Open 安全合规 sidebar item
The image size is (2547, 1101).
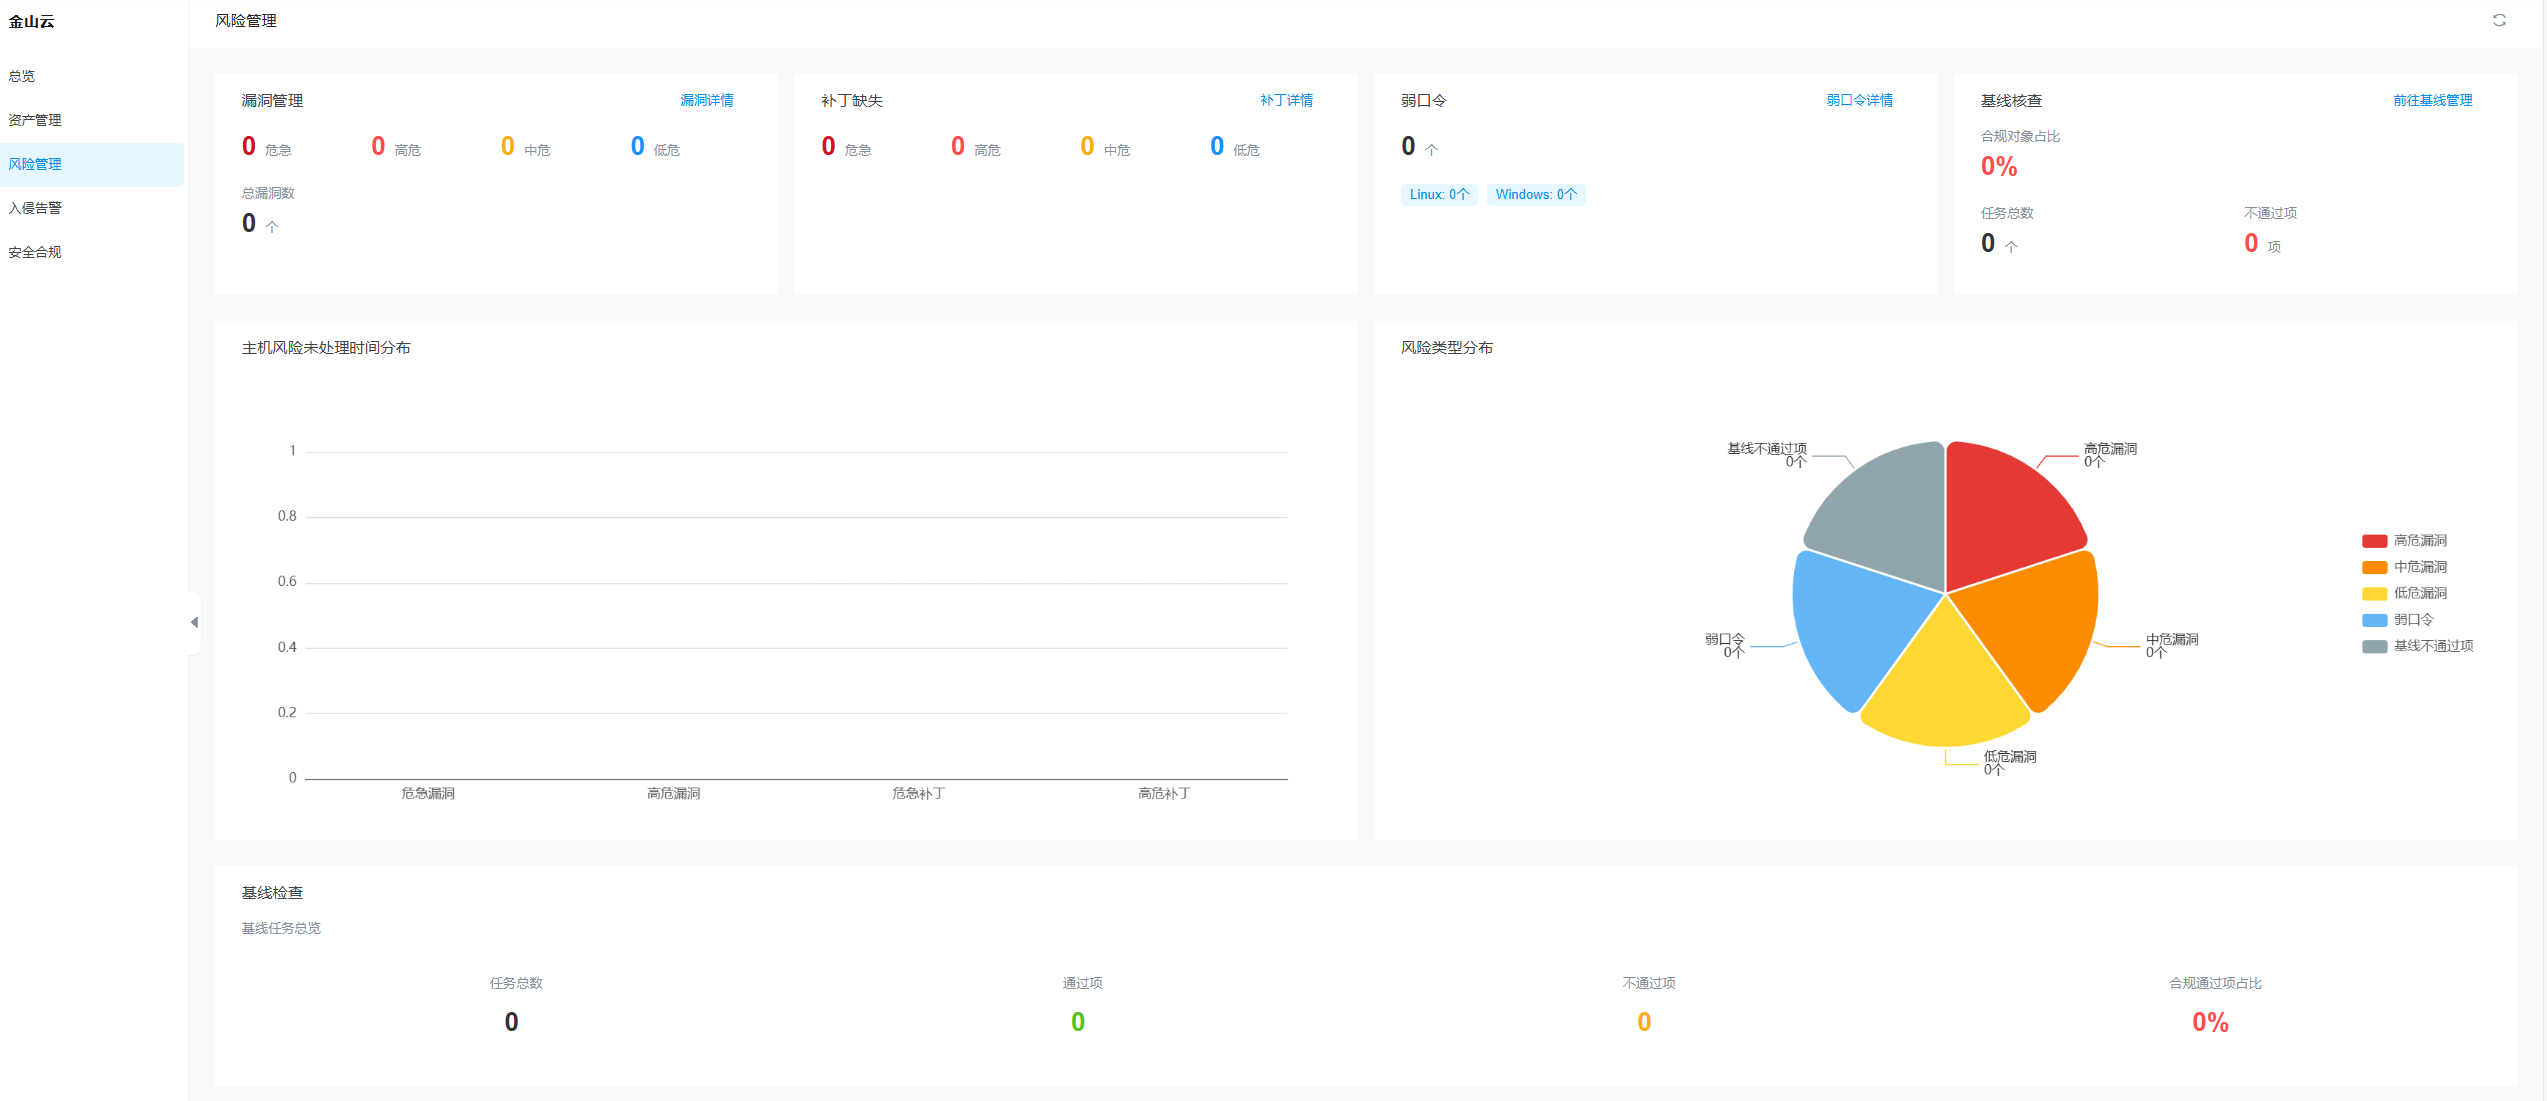coord(35,252)
